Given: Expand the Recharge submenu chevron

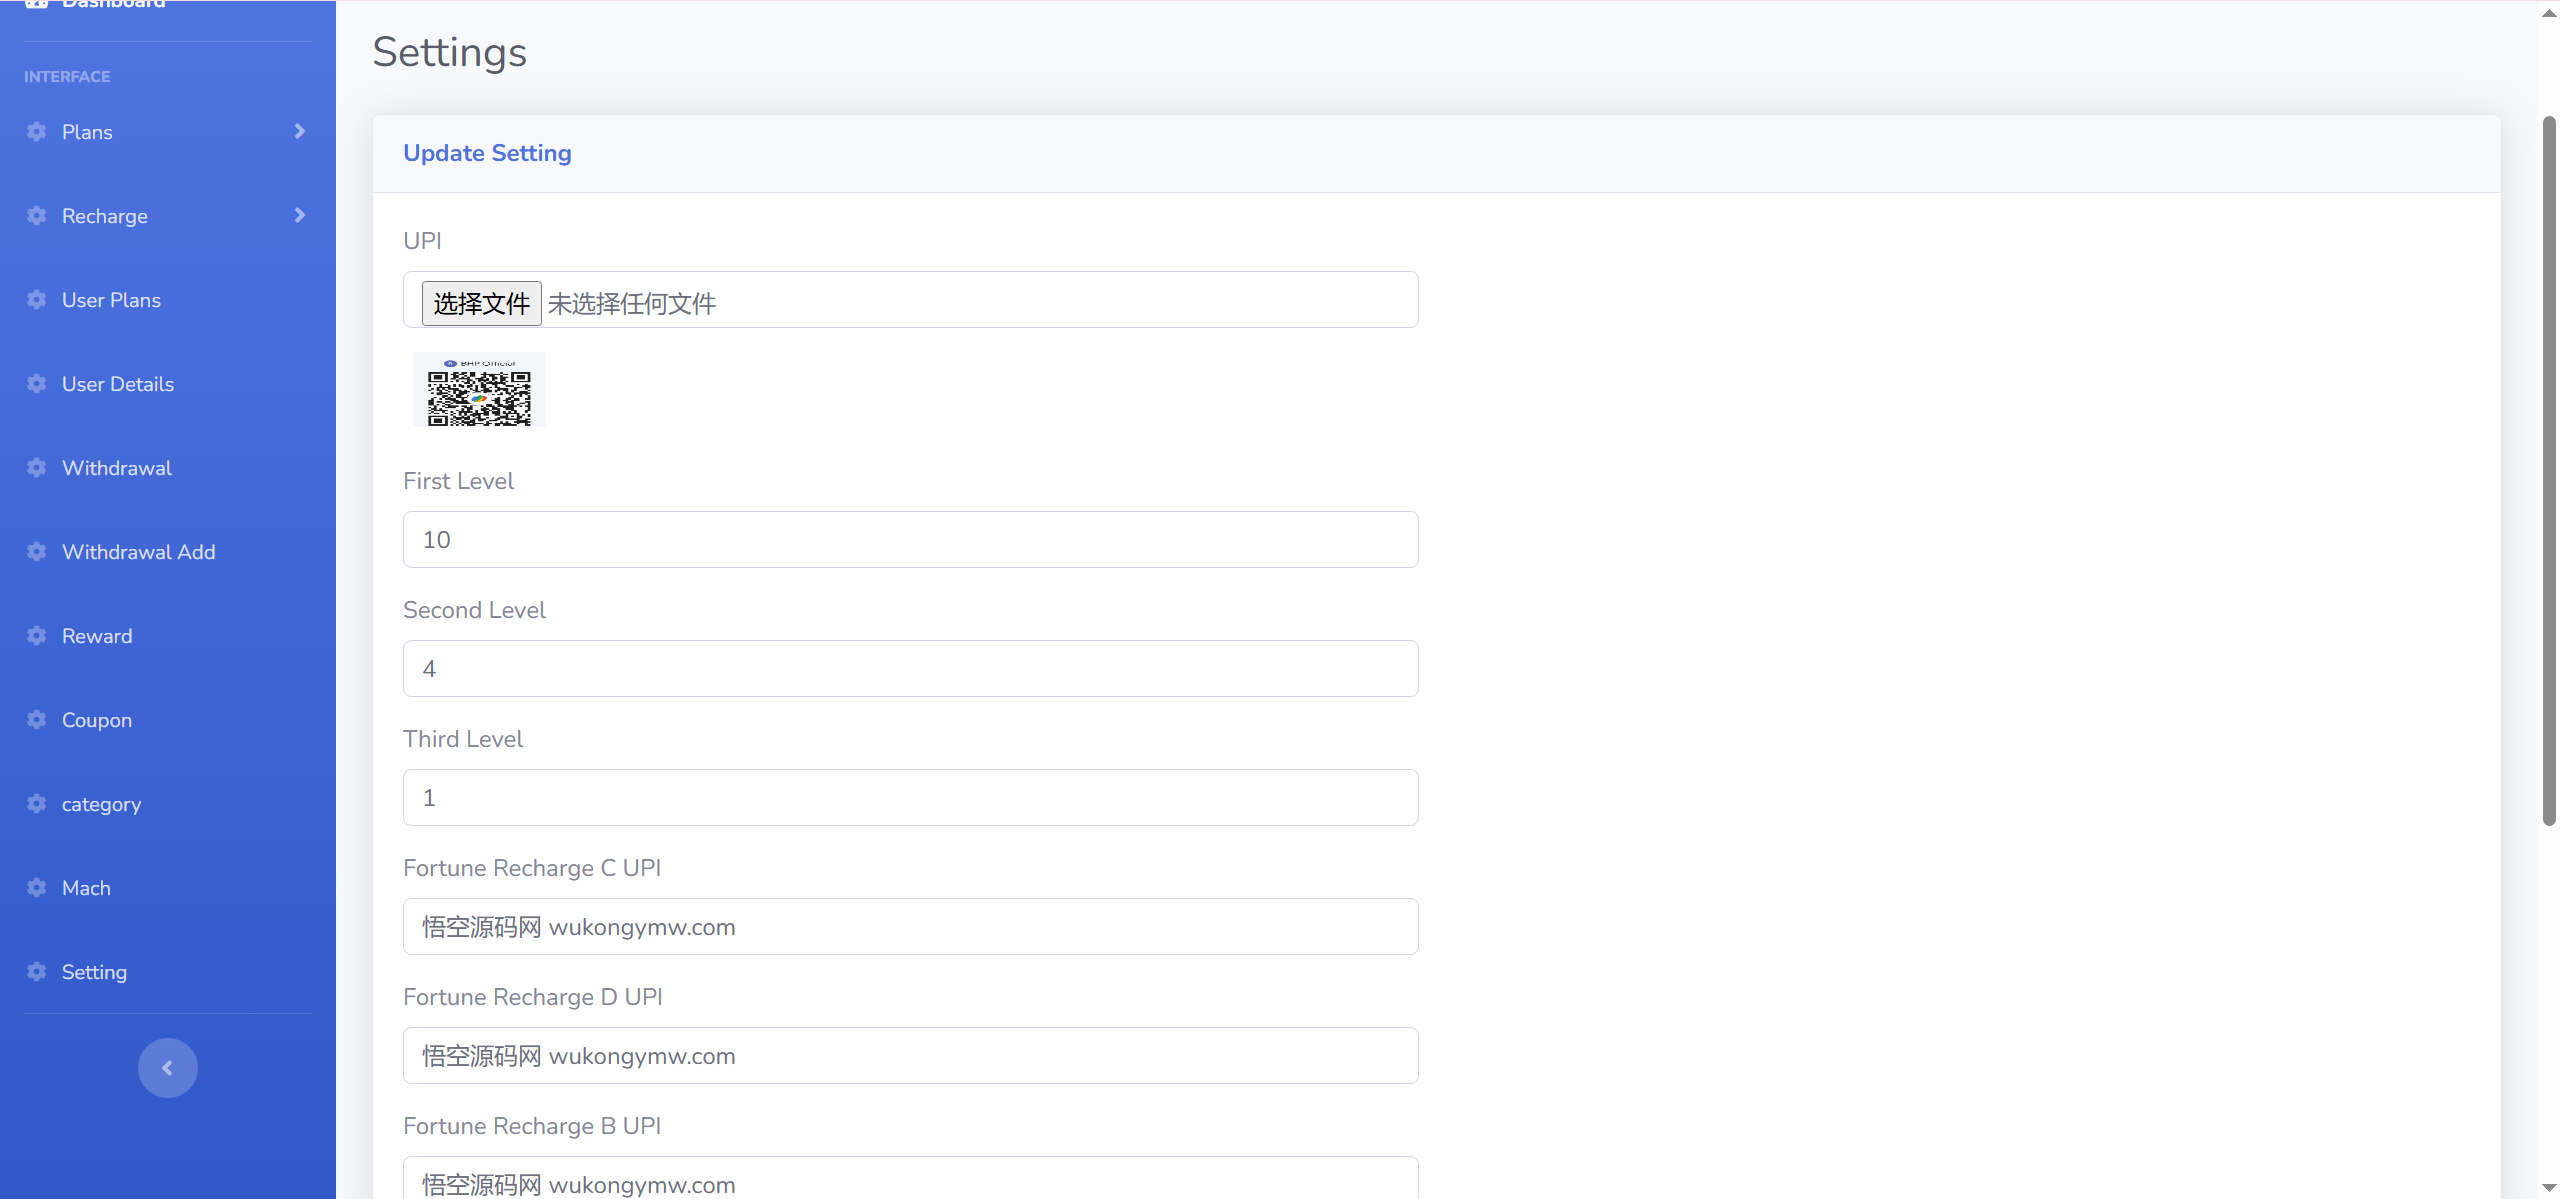Looking at the screenshot, I should (299, 216).
